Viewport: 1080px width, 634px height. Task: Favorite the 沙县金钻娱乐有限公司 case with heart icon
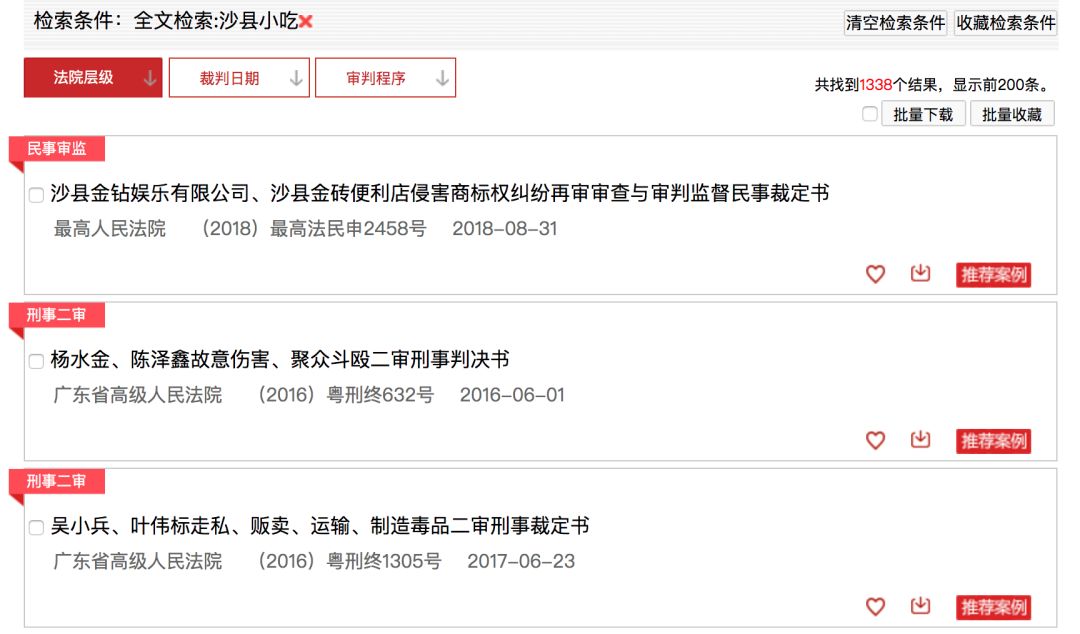point(875,274)
